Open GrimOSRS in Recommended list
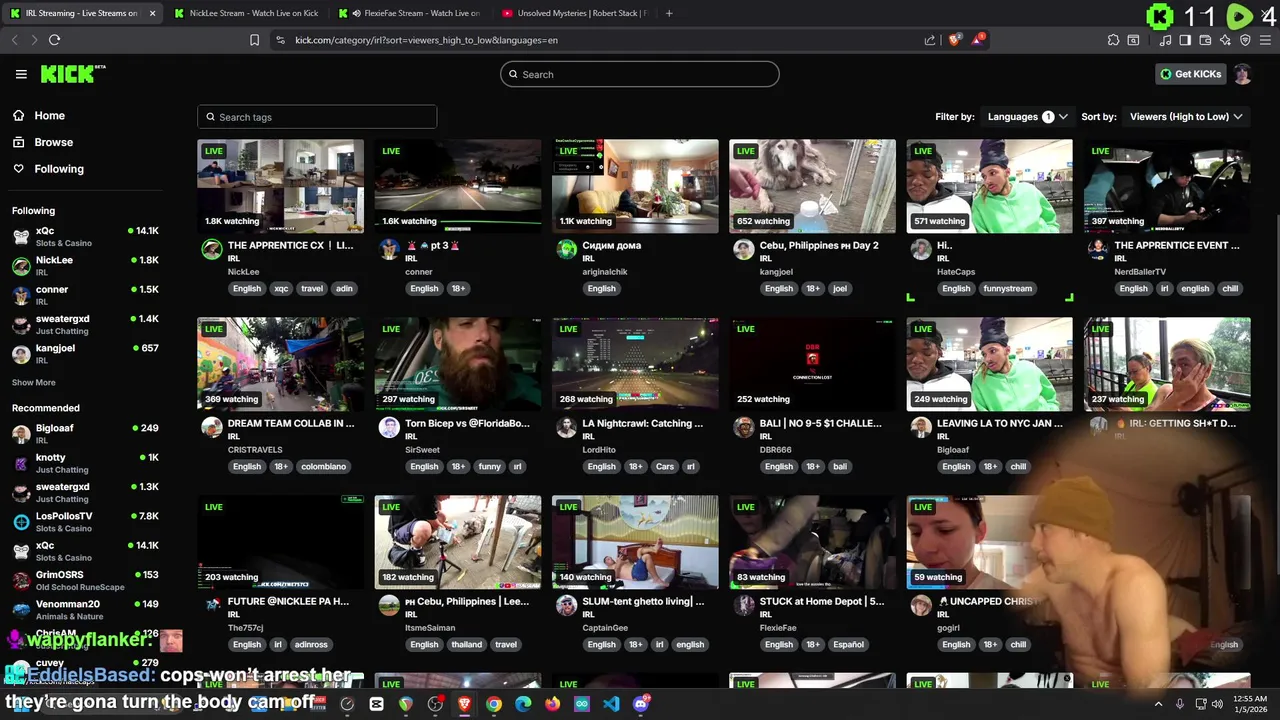 coord(85,580)
